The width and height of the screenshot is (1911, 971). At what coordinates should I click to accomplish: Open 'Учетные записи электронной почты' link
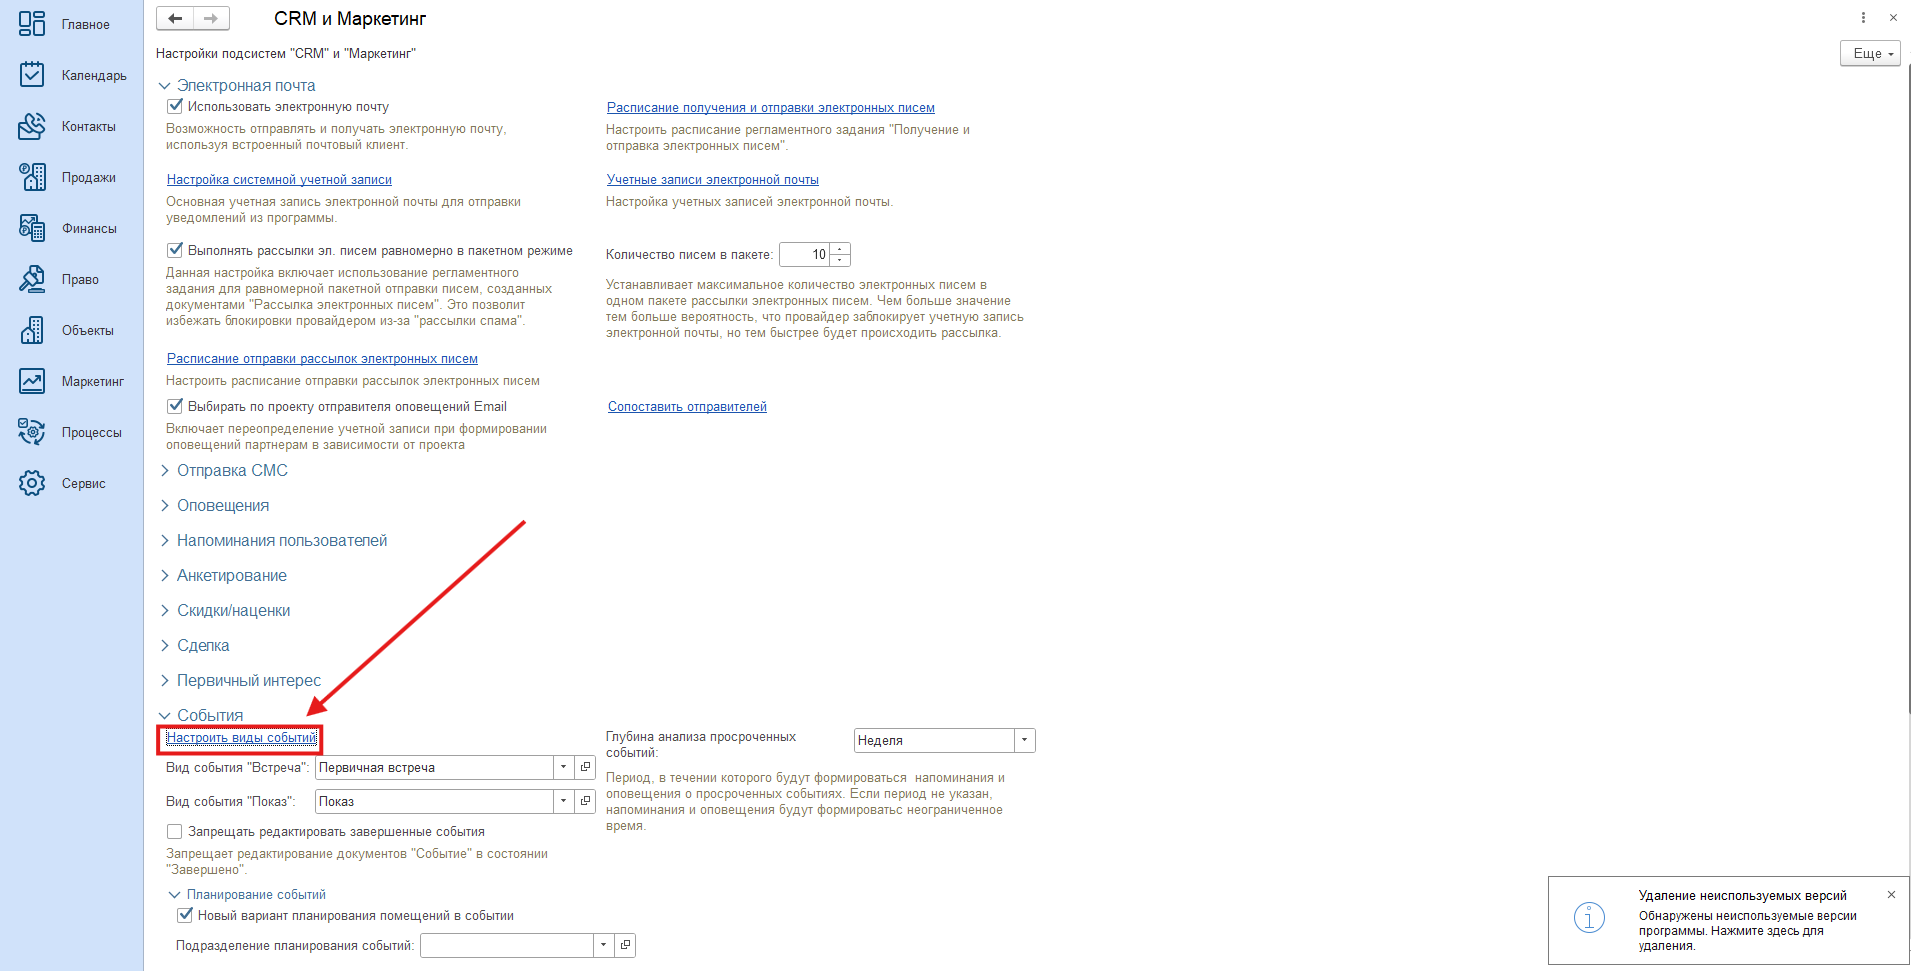click(x=712, y=180)
